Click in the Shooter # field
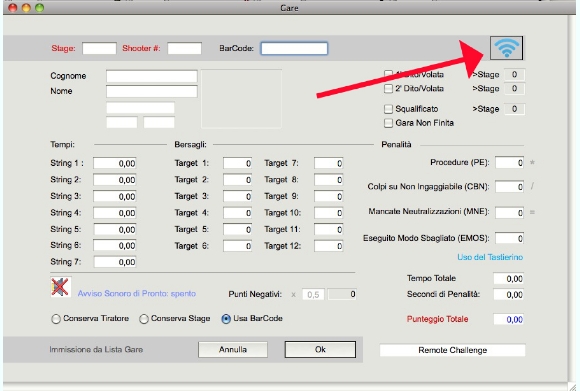Image resolution: width=580 pixels, height=391 pixels. click(184, 48)
